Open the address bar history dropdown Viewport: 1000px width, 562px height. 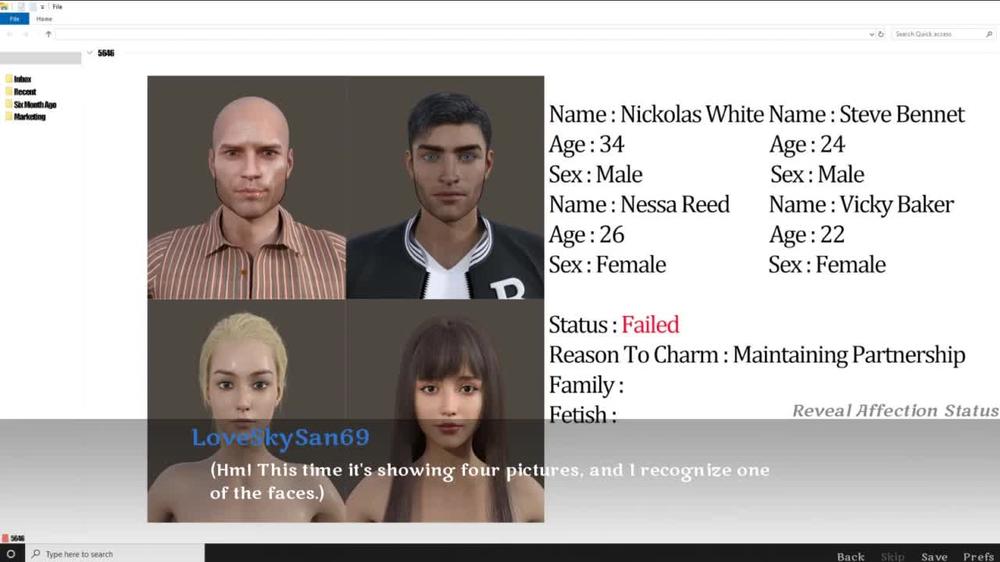click(871, 34)
